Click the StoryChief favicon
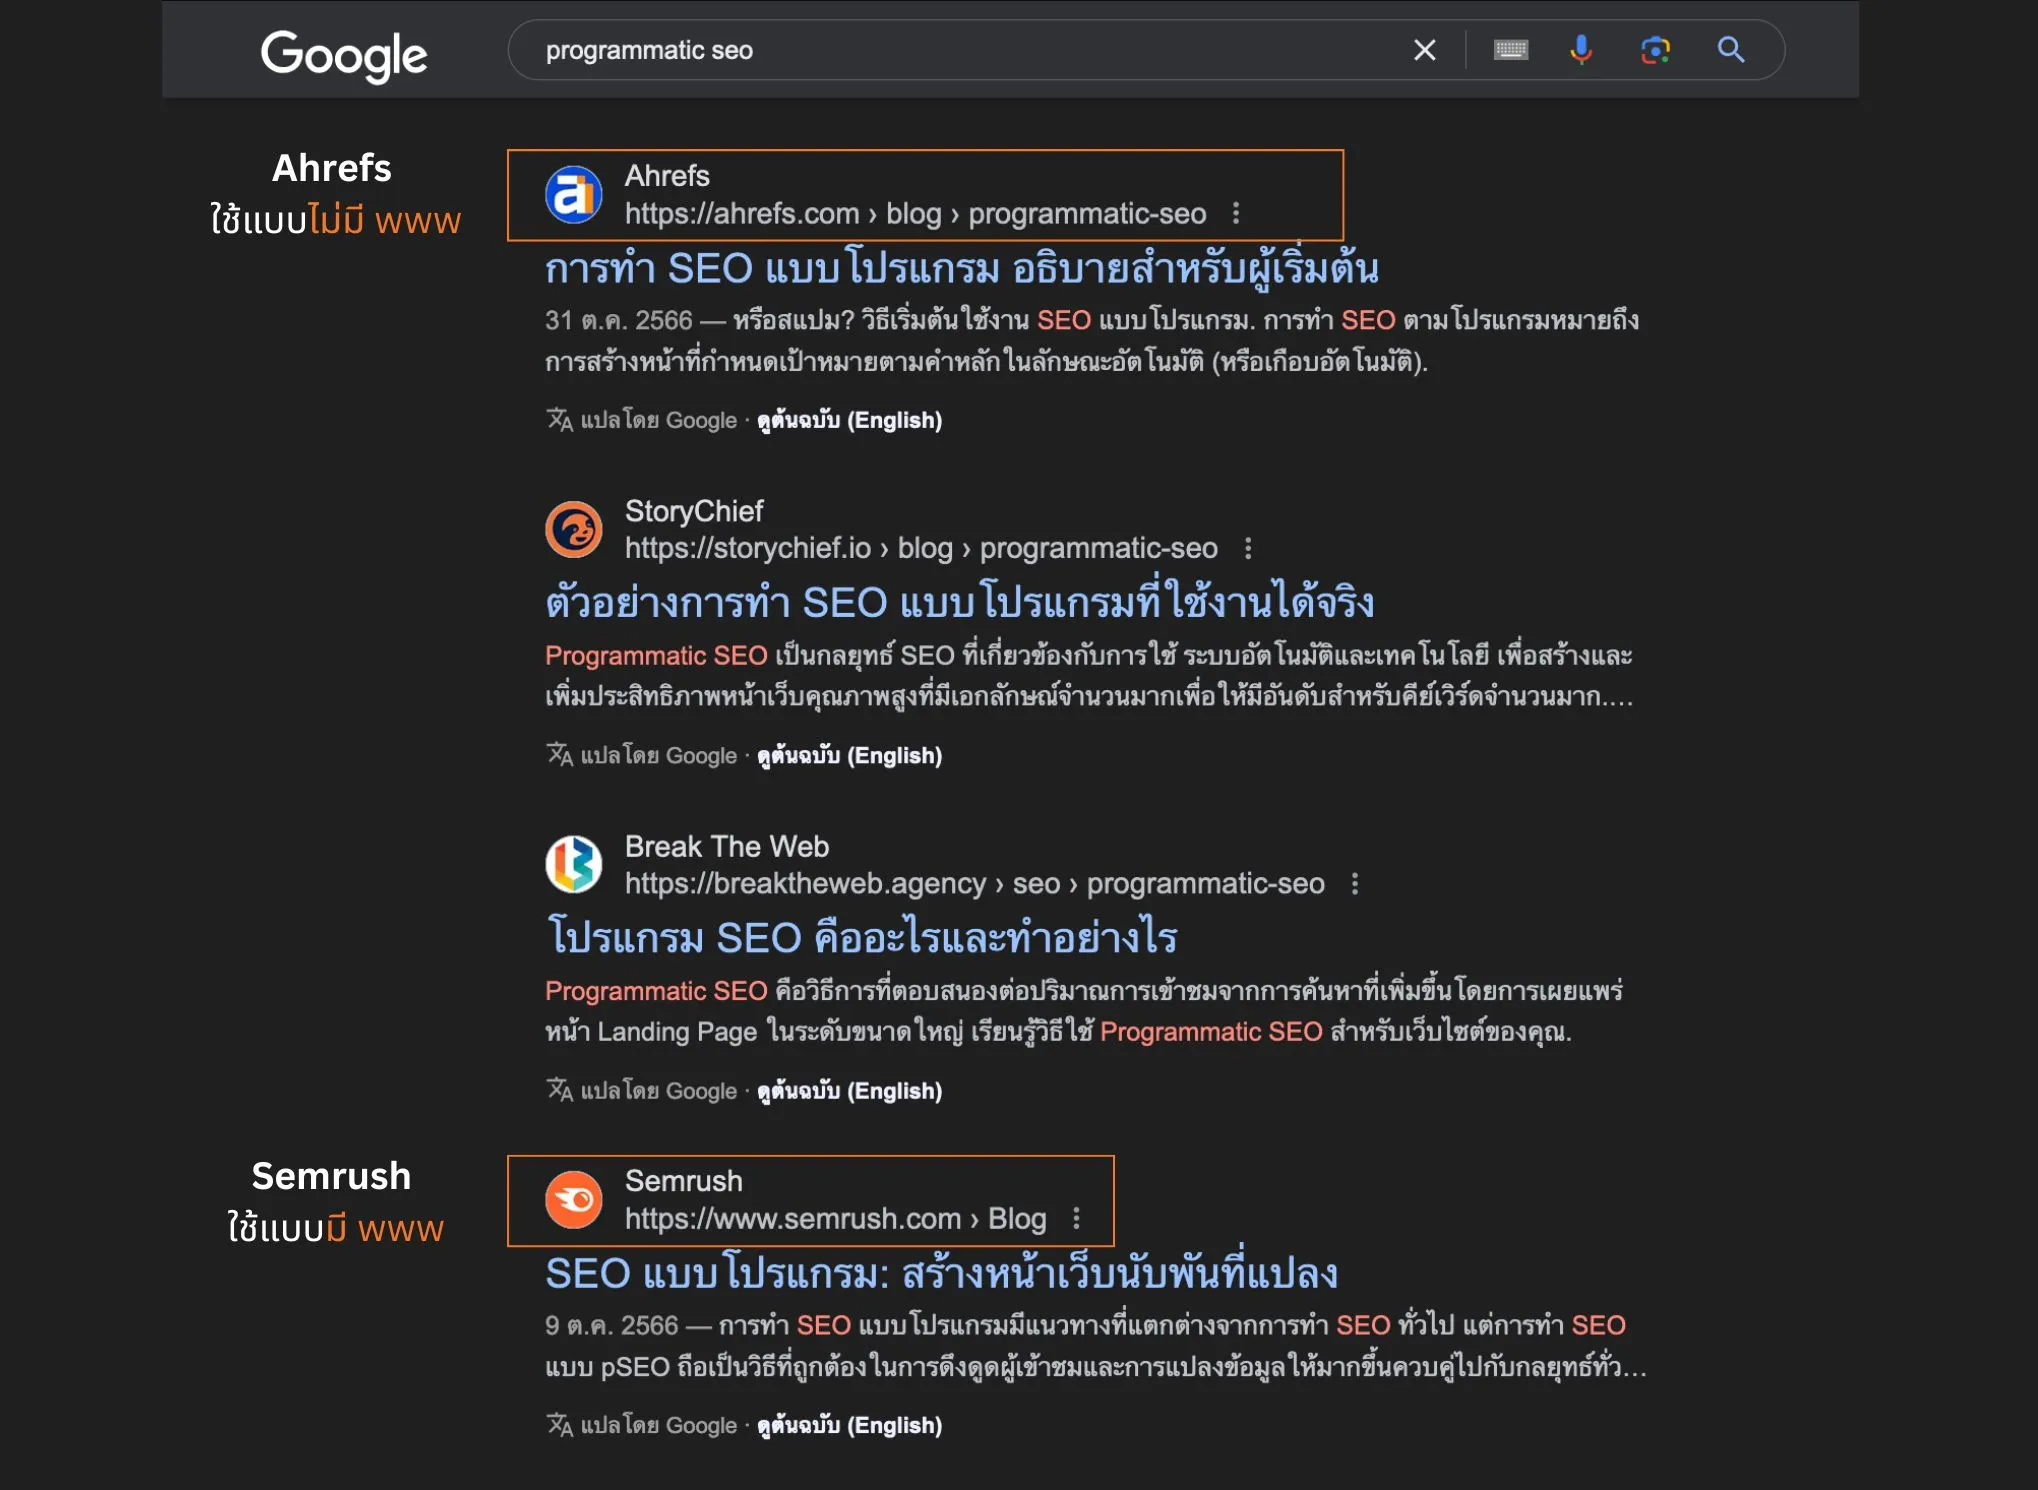Screen dimensions: 2038x1490 pos(573,530)
